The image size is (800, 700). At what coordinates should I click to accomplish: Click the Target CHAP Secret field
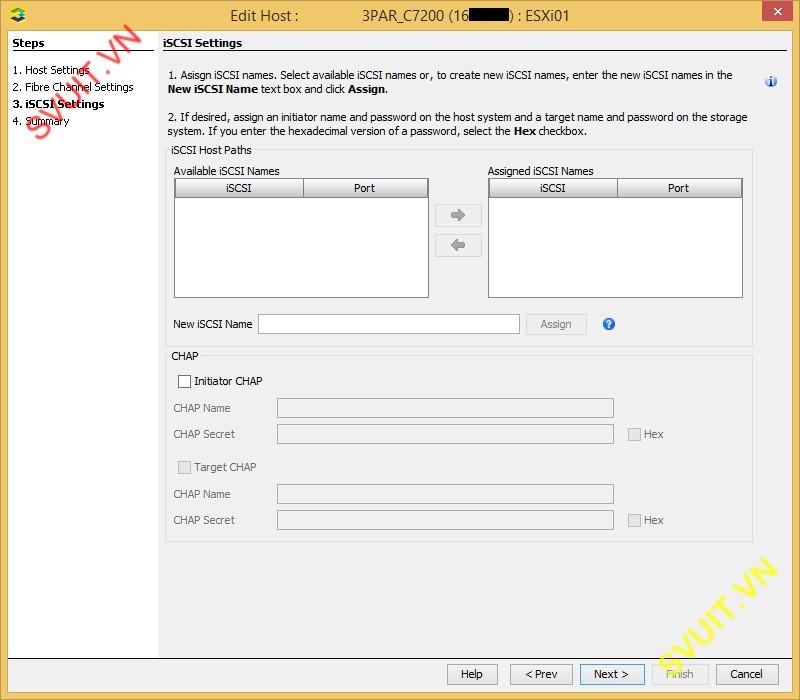[445, 520]
